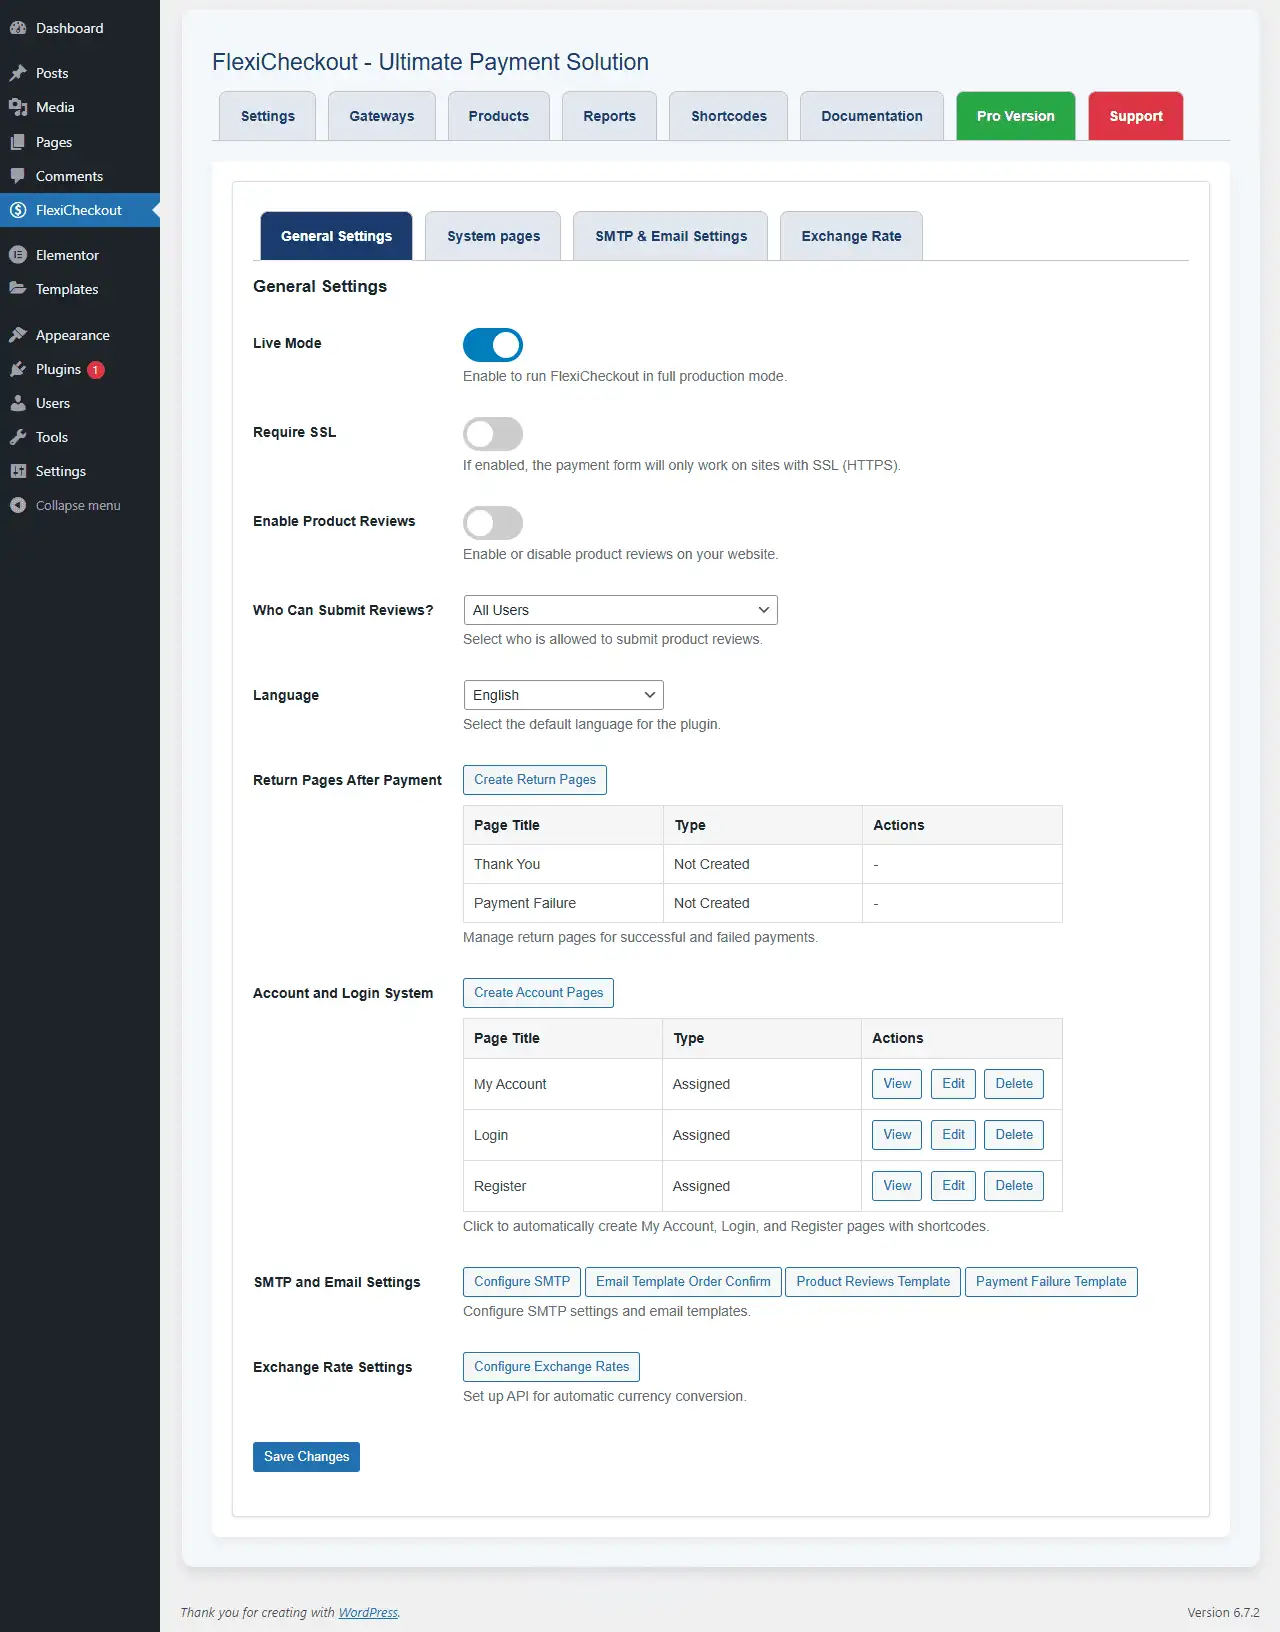Click the Save Changes button
Image resolution: width=1280 pixels, height=1632 pixels.
point(306,1457)
